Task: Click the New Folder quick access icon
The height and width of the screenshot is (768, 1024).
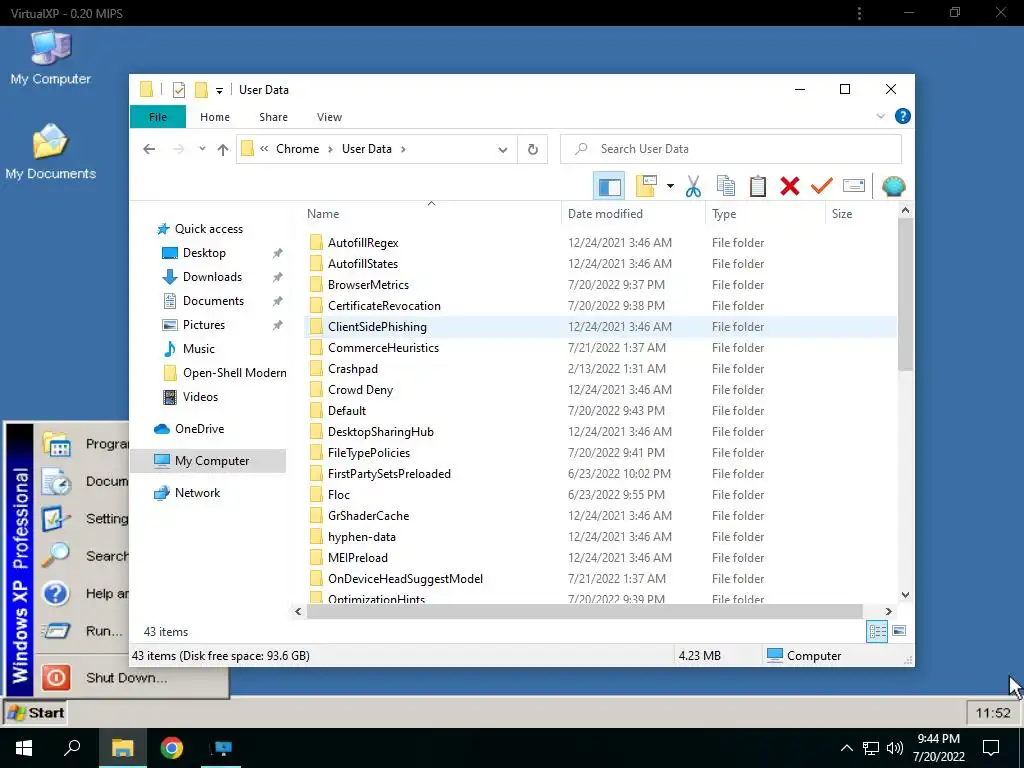Action: [201, 90]
